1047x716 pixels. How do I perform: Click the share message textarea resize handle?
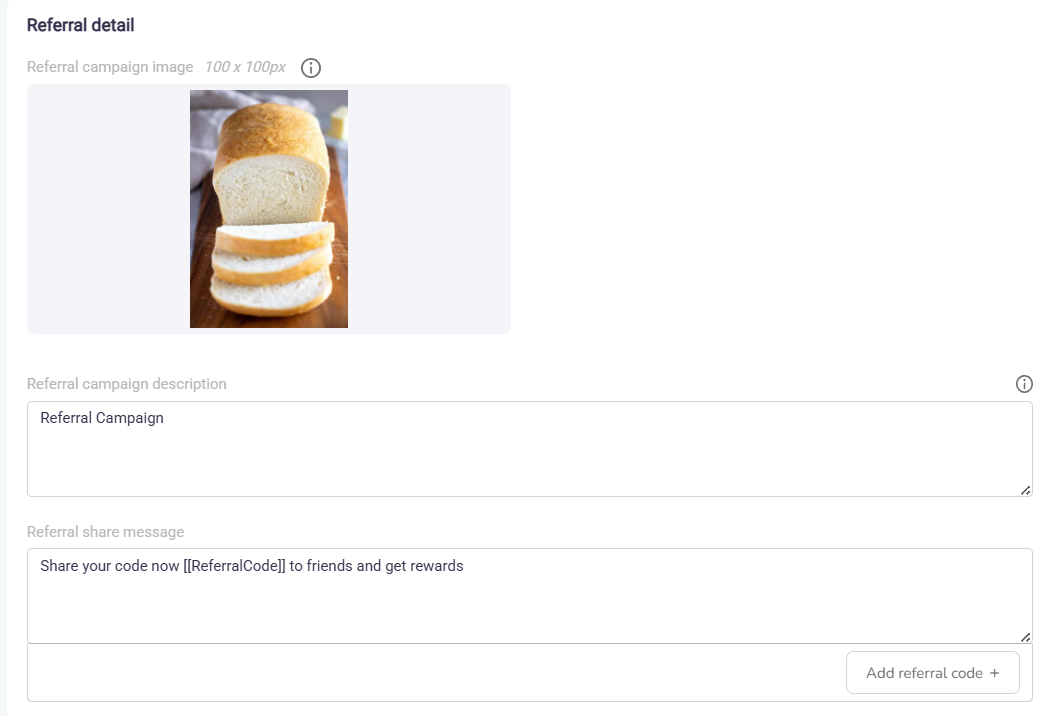(1025, 636)
